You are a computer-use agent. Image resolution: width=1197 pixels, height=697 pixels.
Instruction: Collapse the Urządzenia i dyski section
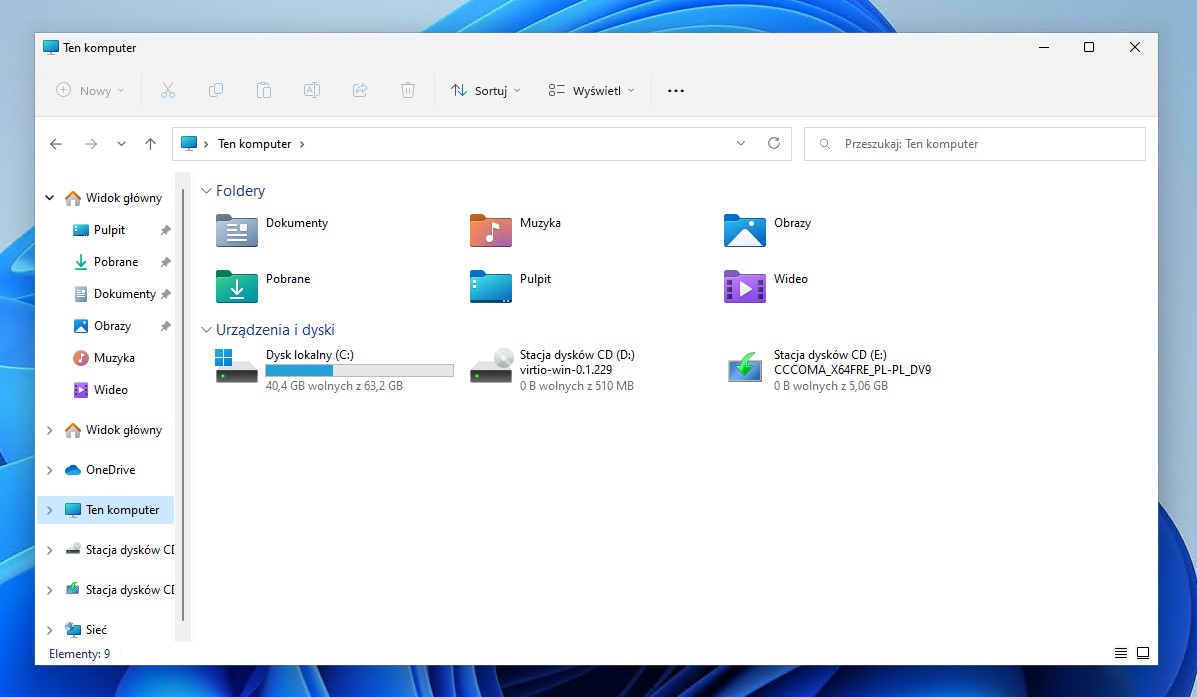click(x=207, y=330)
